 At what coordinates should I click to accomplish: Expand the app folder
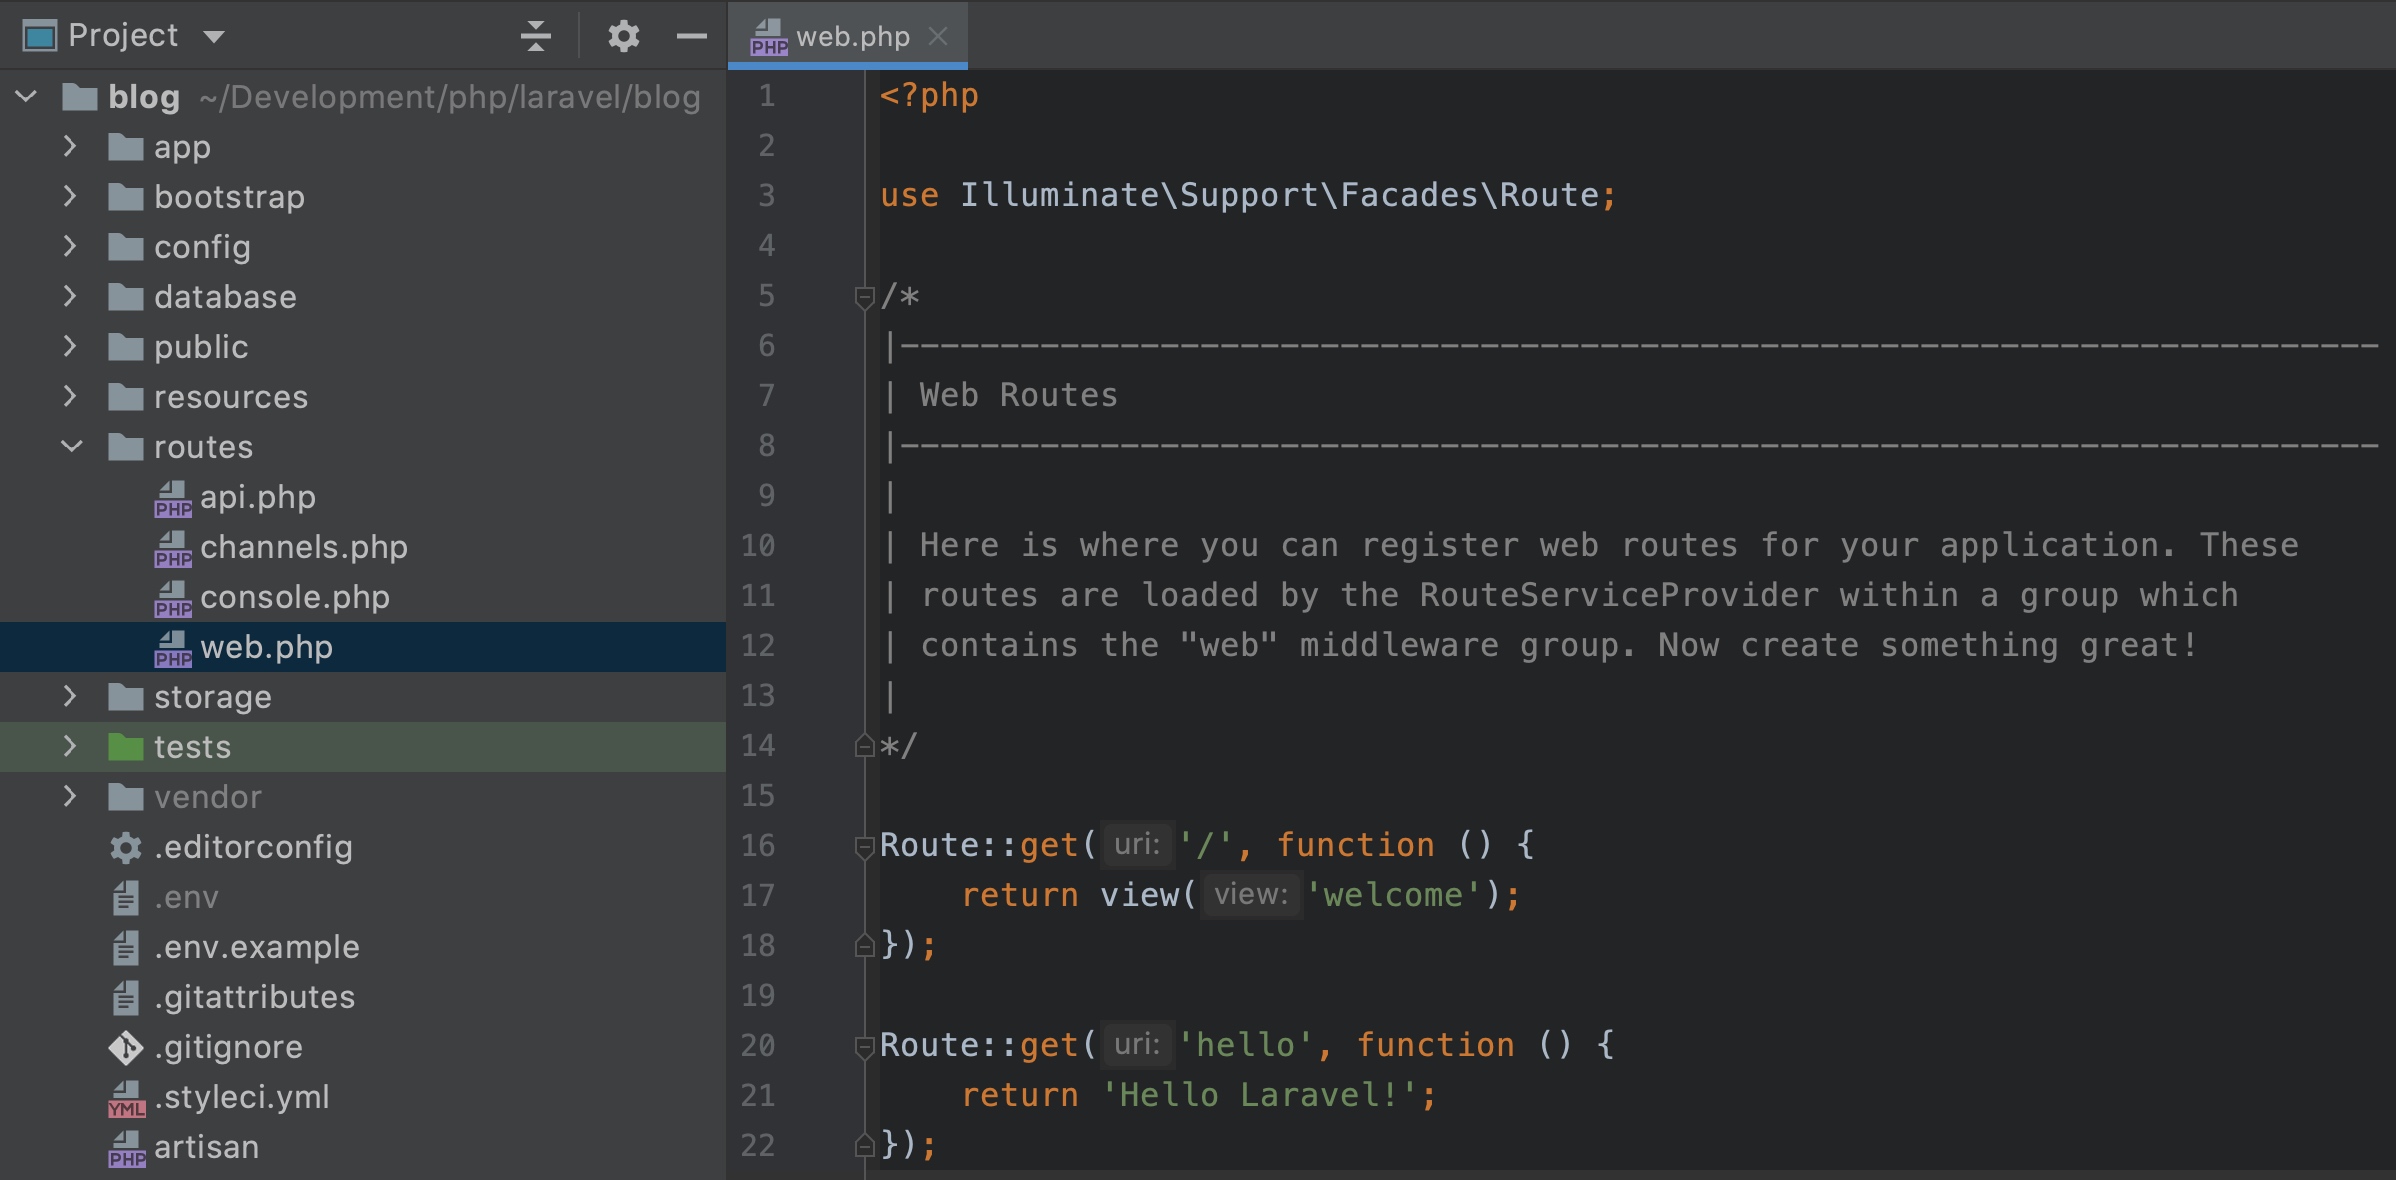70,147
